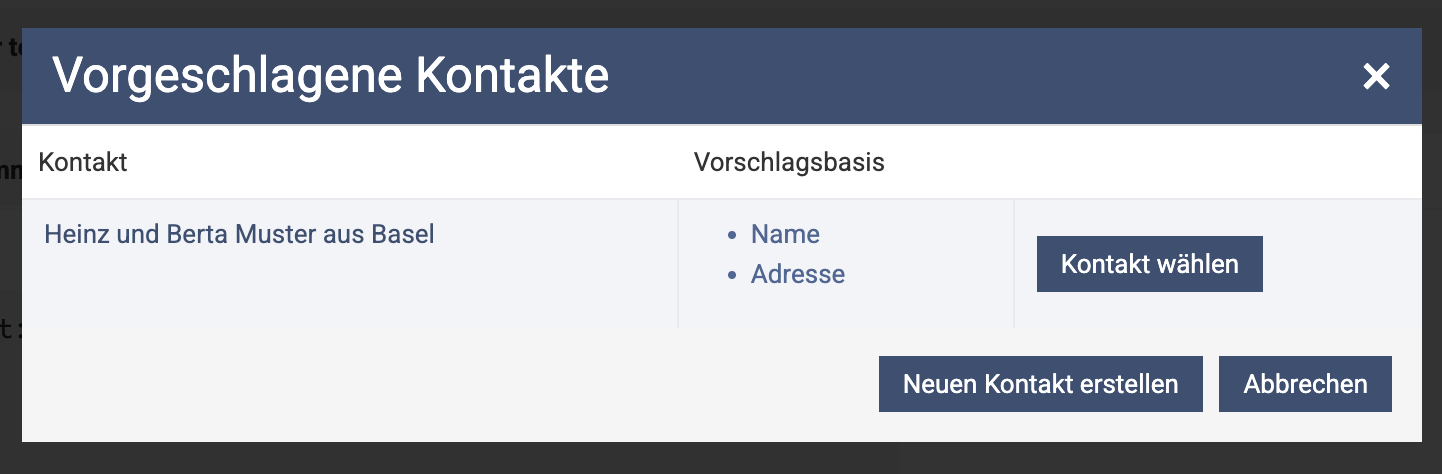
Task: Click the empty footer area left of buttons
Action: (x=400, y=384)
